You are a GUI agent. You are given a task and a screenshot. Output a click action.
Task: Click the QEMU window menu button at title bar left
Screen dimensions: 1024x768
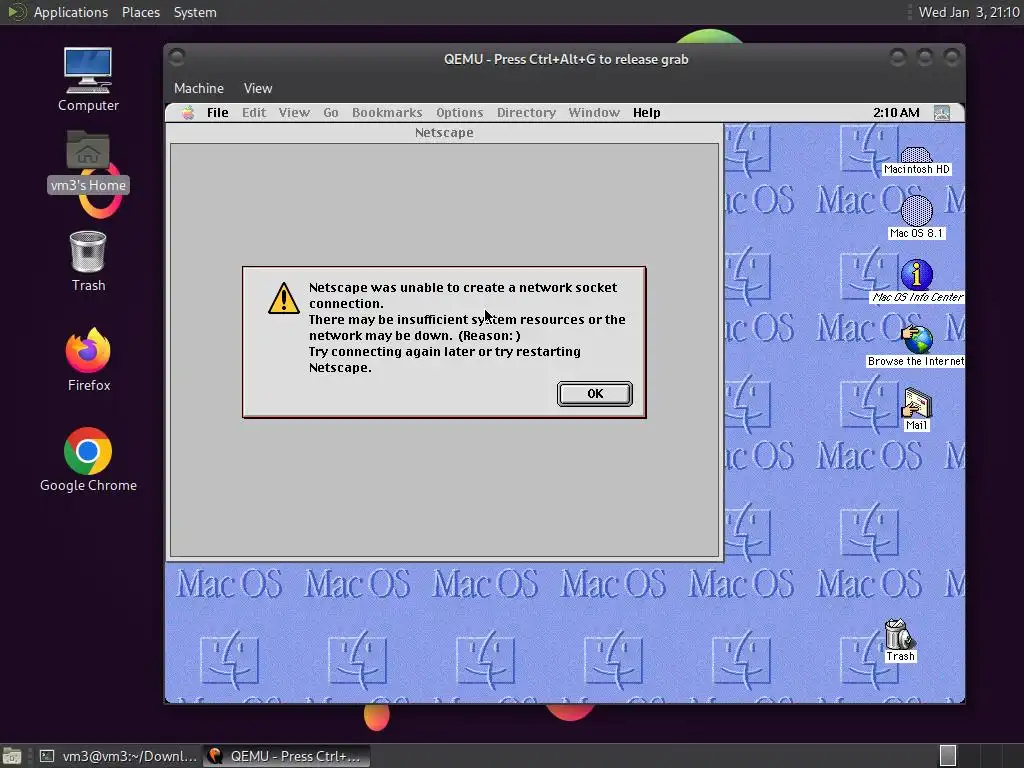point(176,58)
